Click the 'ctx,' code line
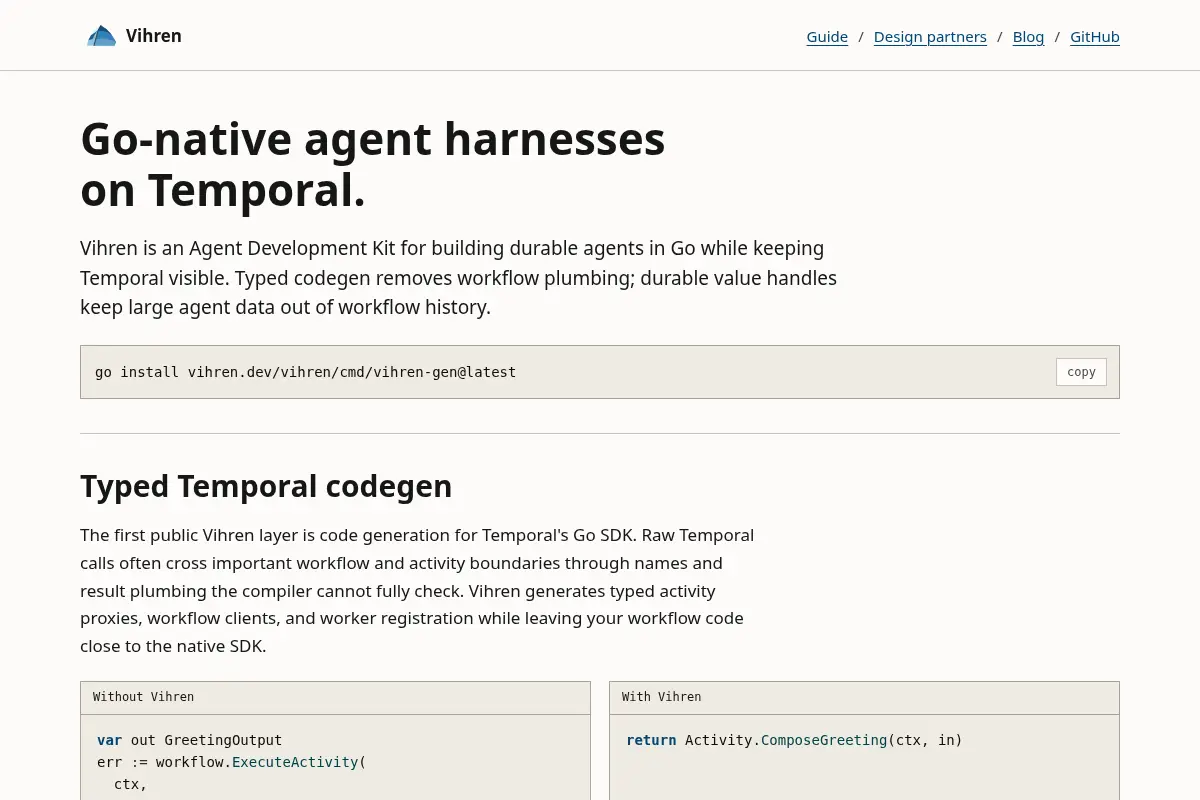The image size is (1200, 800). pyautogui.click(x=130, y=784)
